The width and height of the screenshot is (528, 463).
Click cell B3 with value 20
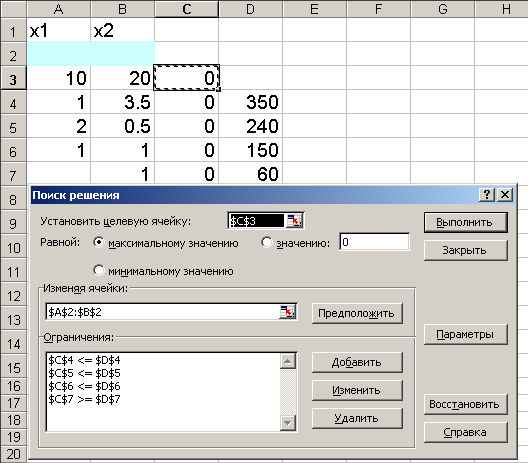coord(123,78)
